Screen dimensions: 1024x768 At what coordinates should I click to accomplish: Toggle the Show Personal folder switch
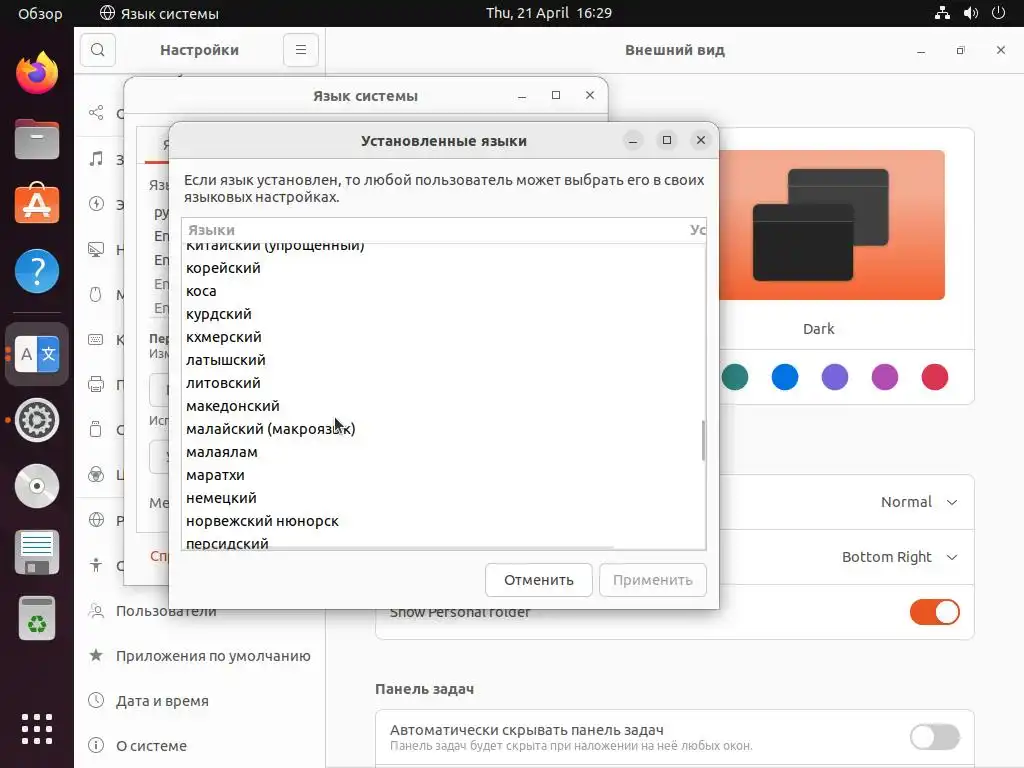tap(935, 612)
